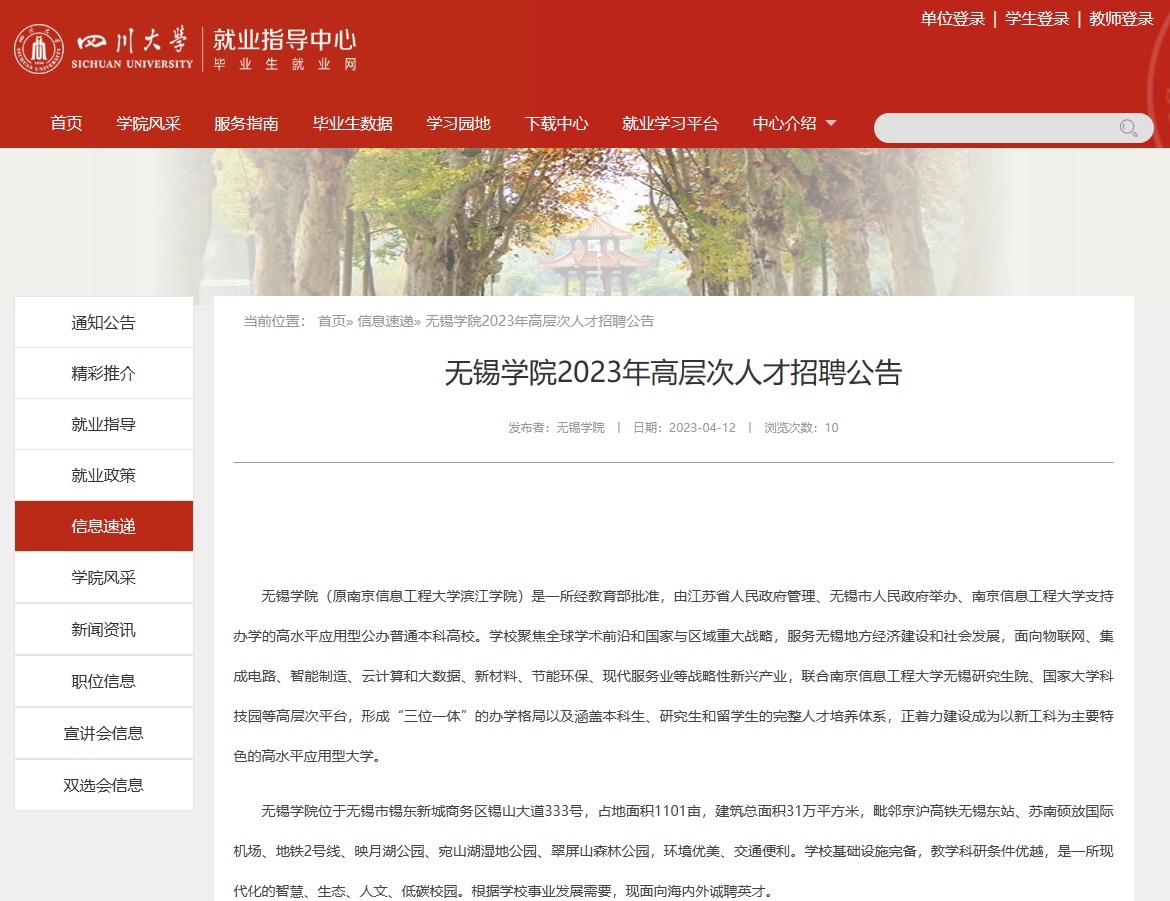Viewport: 1170px width, 901px height.
Task: Select 通知公告 in the left sidebar
Action: tap(103, 323)
